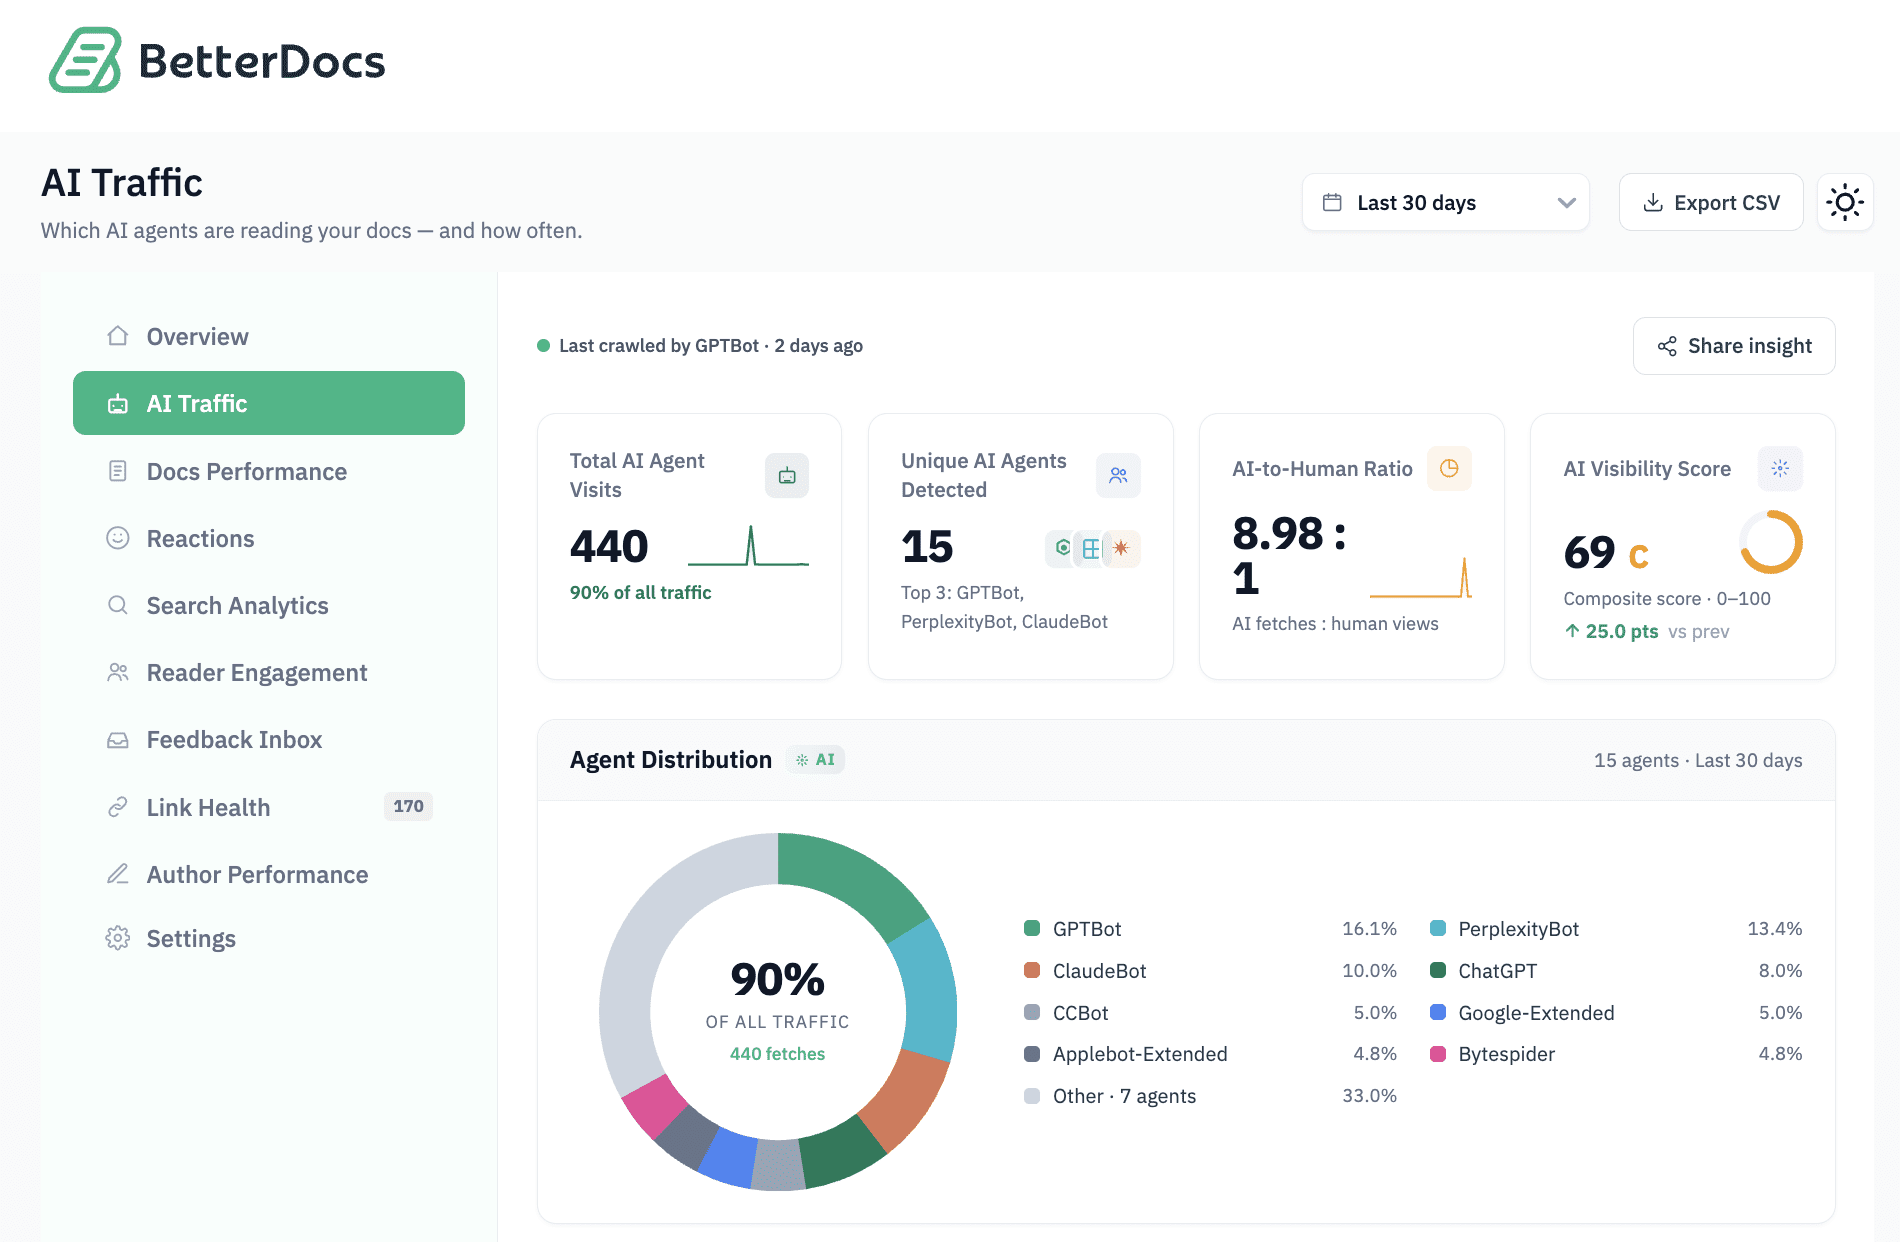1900x1242 pixels.
Task: Click the share icon in Share insight
Action: (1667, 346)
